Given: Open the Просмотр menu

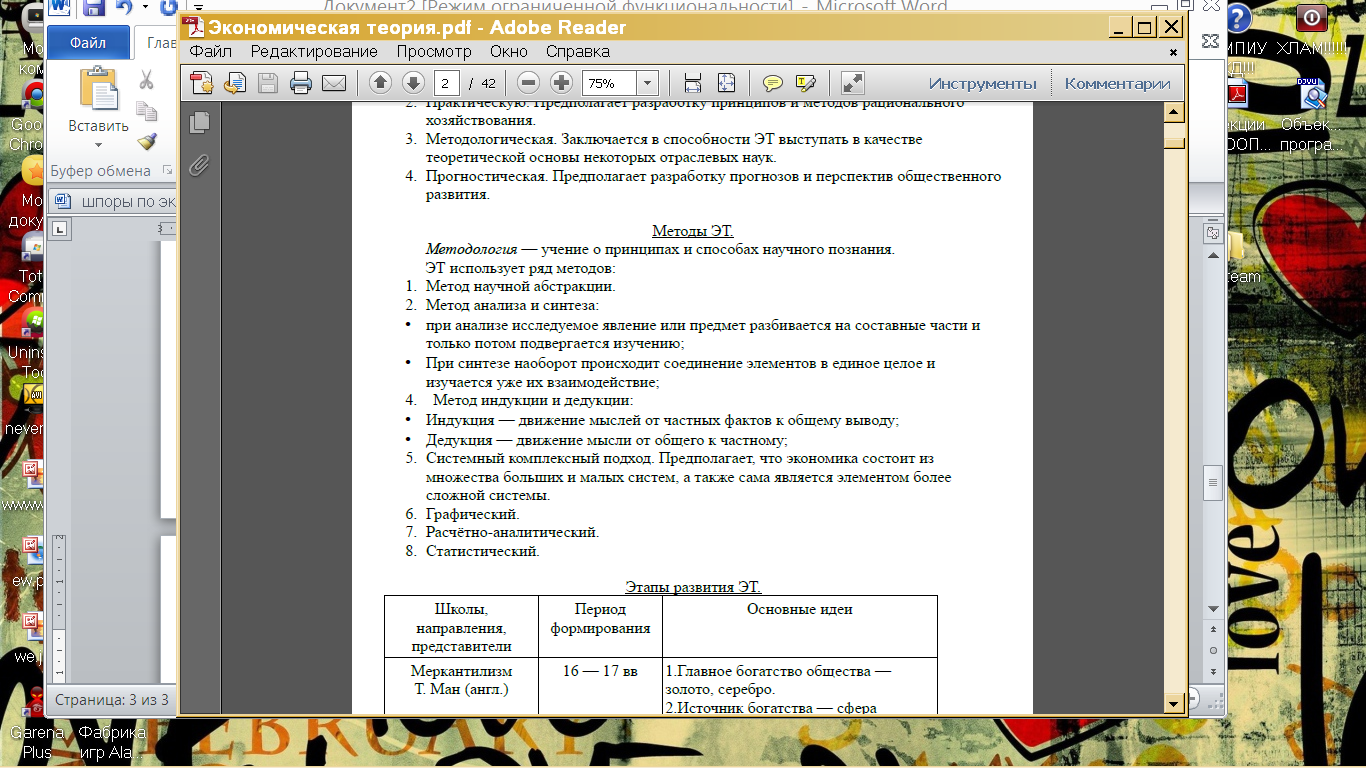Looking at the screenshot, I should pyautogui.click(x=434, y=52).
